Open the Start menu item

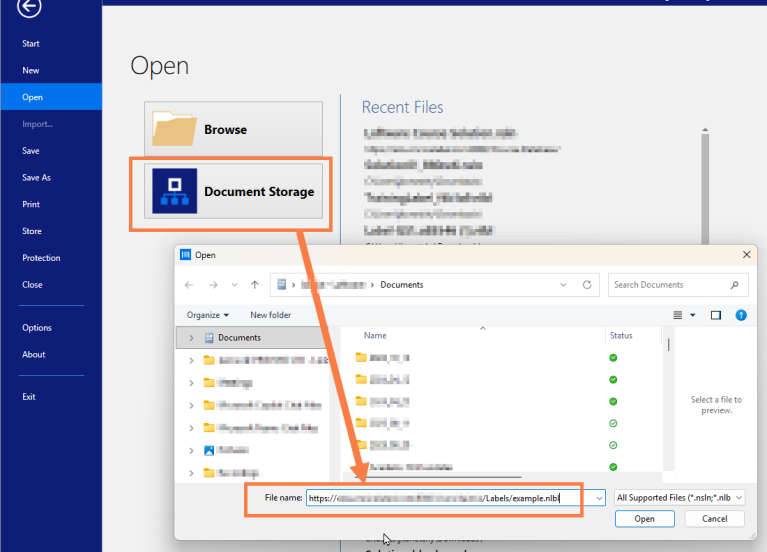pyautogui.click(x=30, y=44)
